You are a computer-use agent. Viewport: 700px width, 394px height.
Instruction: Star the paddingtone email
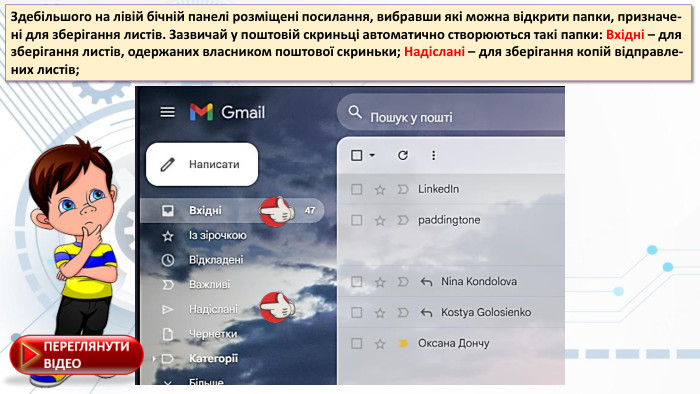coord(380,220)
